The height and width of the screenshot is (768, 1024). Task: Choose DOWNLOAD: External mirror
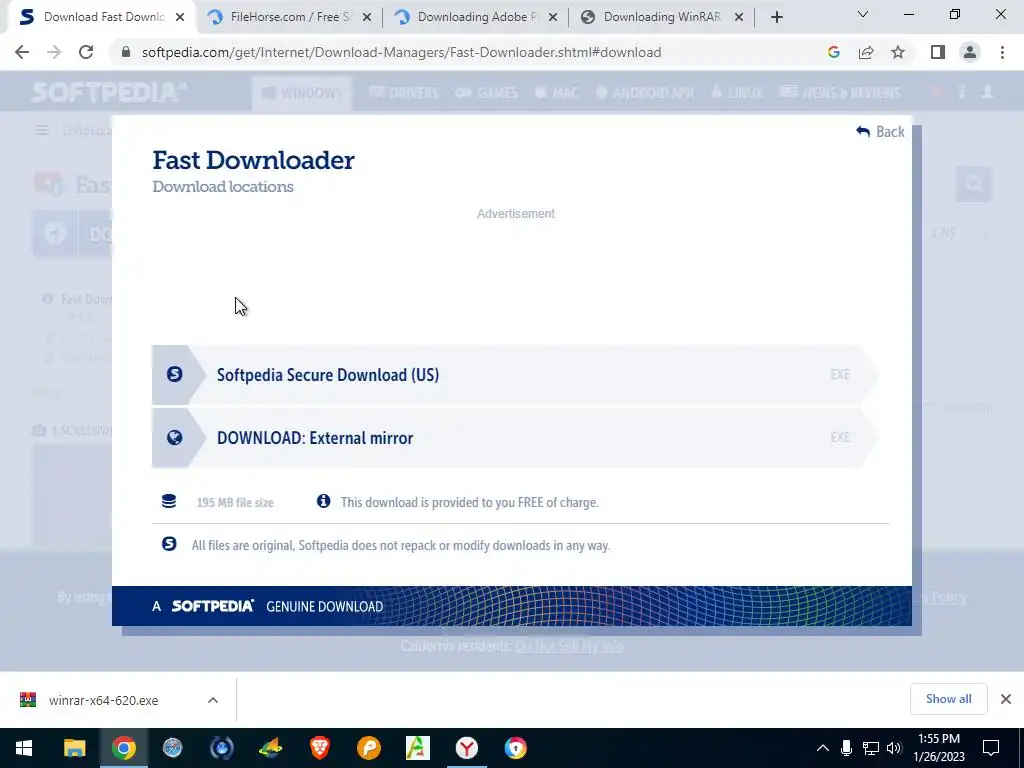coord(514,438)
